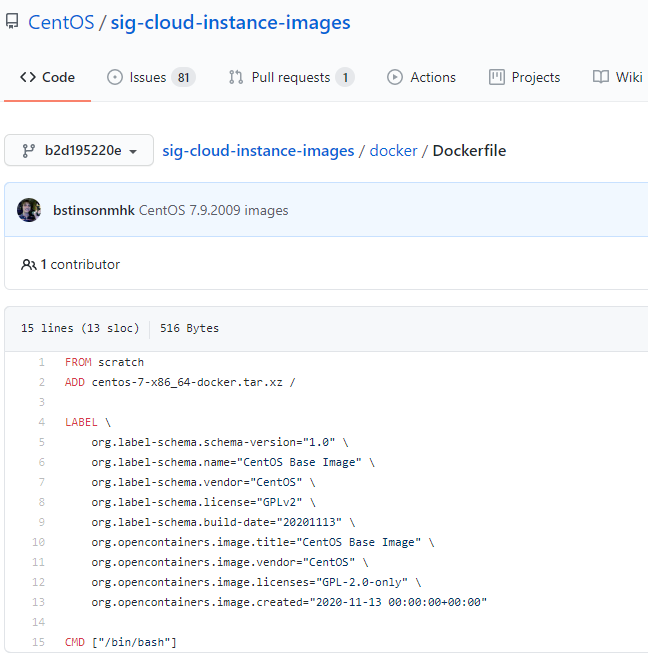Image resolution: width=648 pixels, height=663 pixels.
Task: Open the Projects tab
Action: coord(525,77)
